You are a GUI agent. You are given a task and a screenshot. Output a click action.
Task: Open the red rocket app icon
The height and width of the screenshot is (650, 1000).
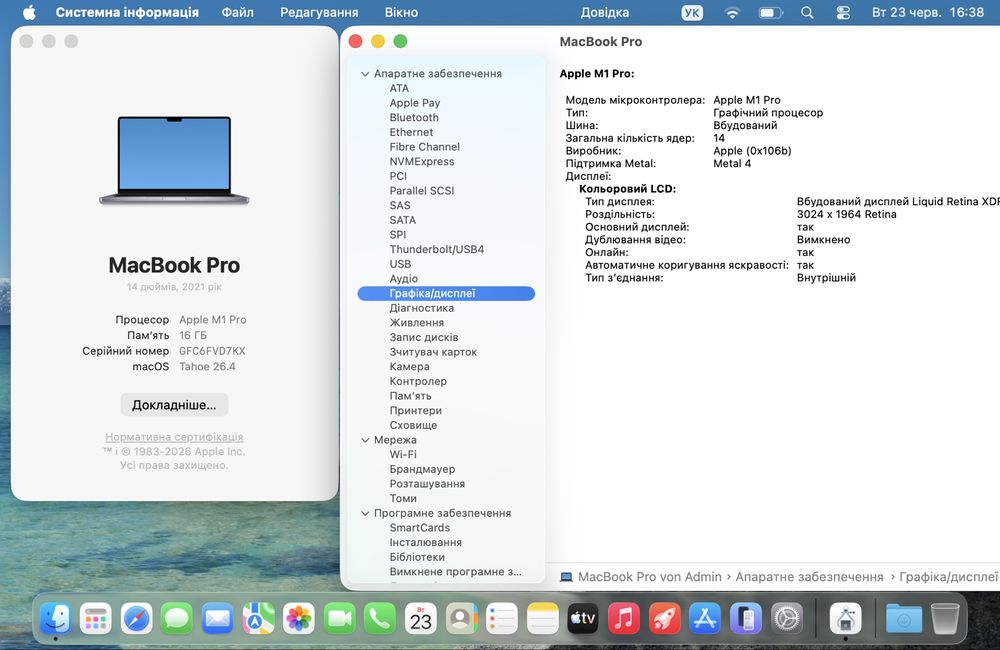(x=665, y=618)
